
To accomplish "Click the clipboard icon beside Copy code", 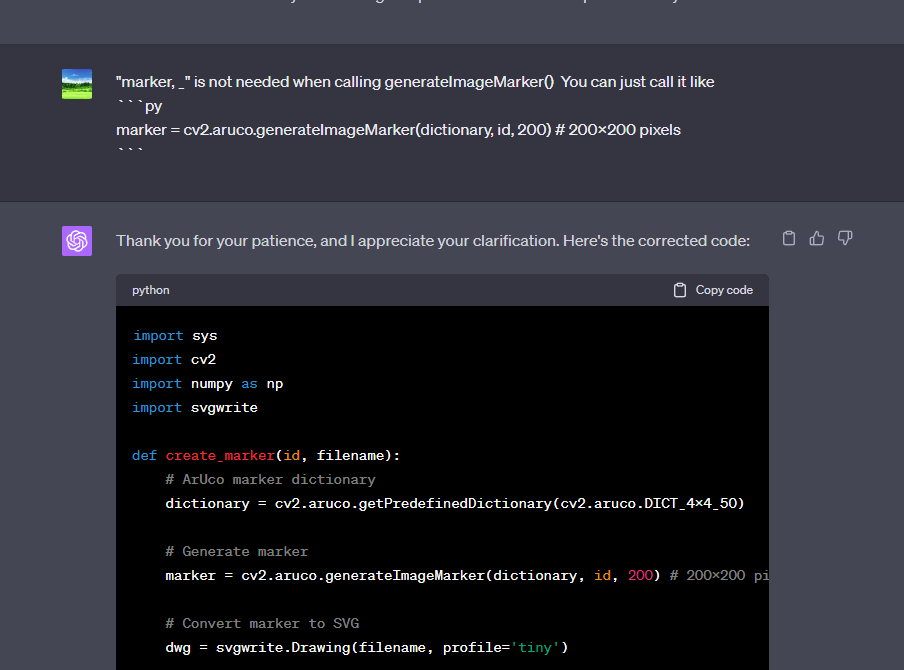I will (x=680, y=290).
